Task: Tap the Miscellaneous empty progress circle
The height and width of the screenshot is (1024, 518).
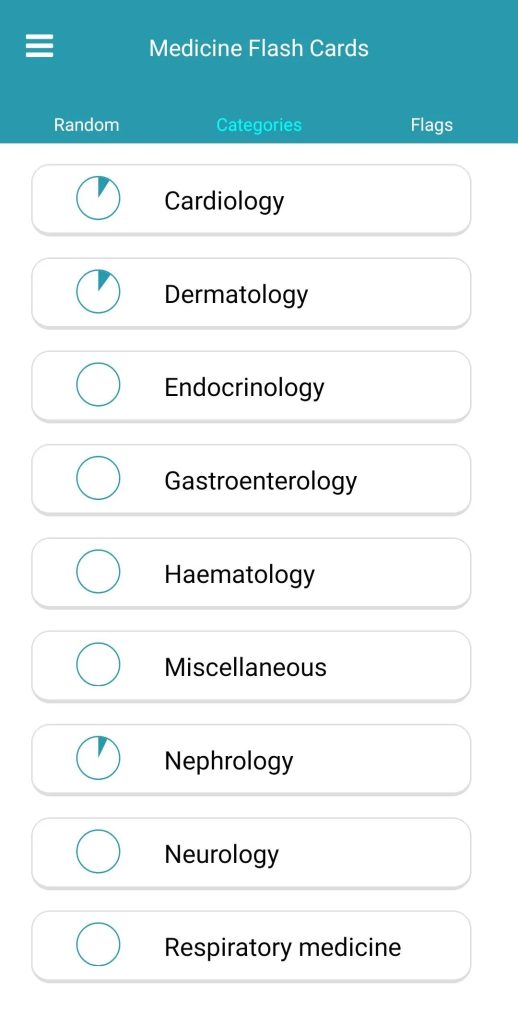Action: (x=98, y=665)
